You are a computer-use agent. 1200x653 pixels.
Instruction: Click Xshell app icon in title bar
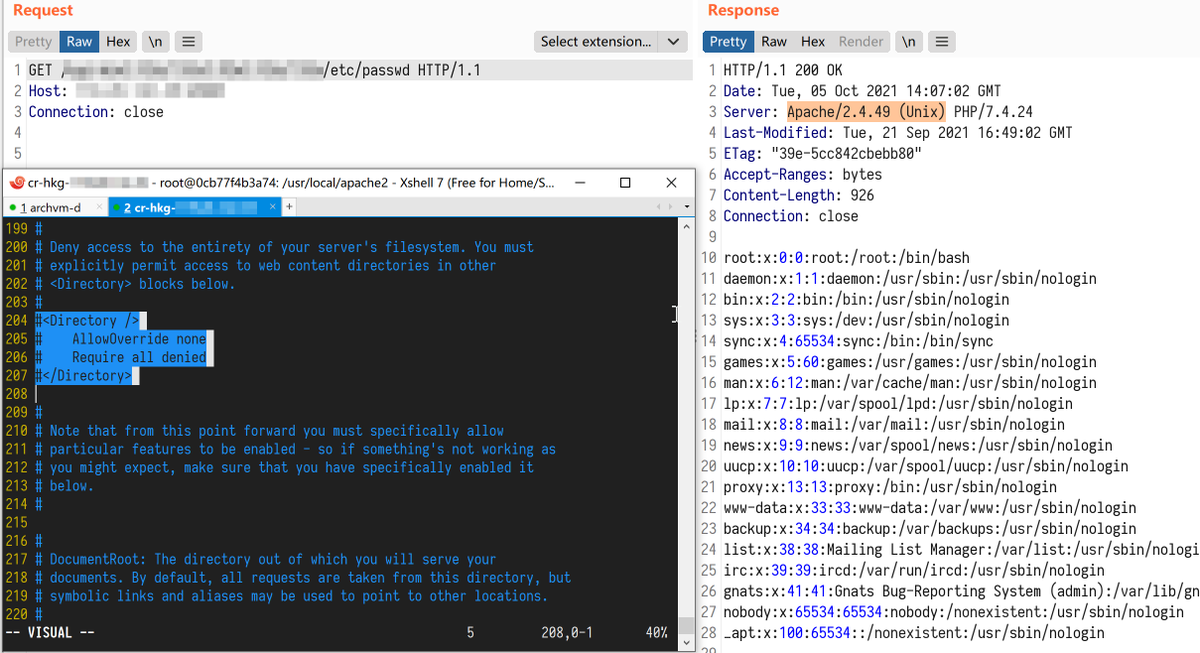pos(17,183)
